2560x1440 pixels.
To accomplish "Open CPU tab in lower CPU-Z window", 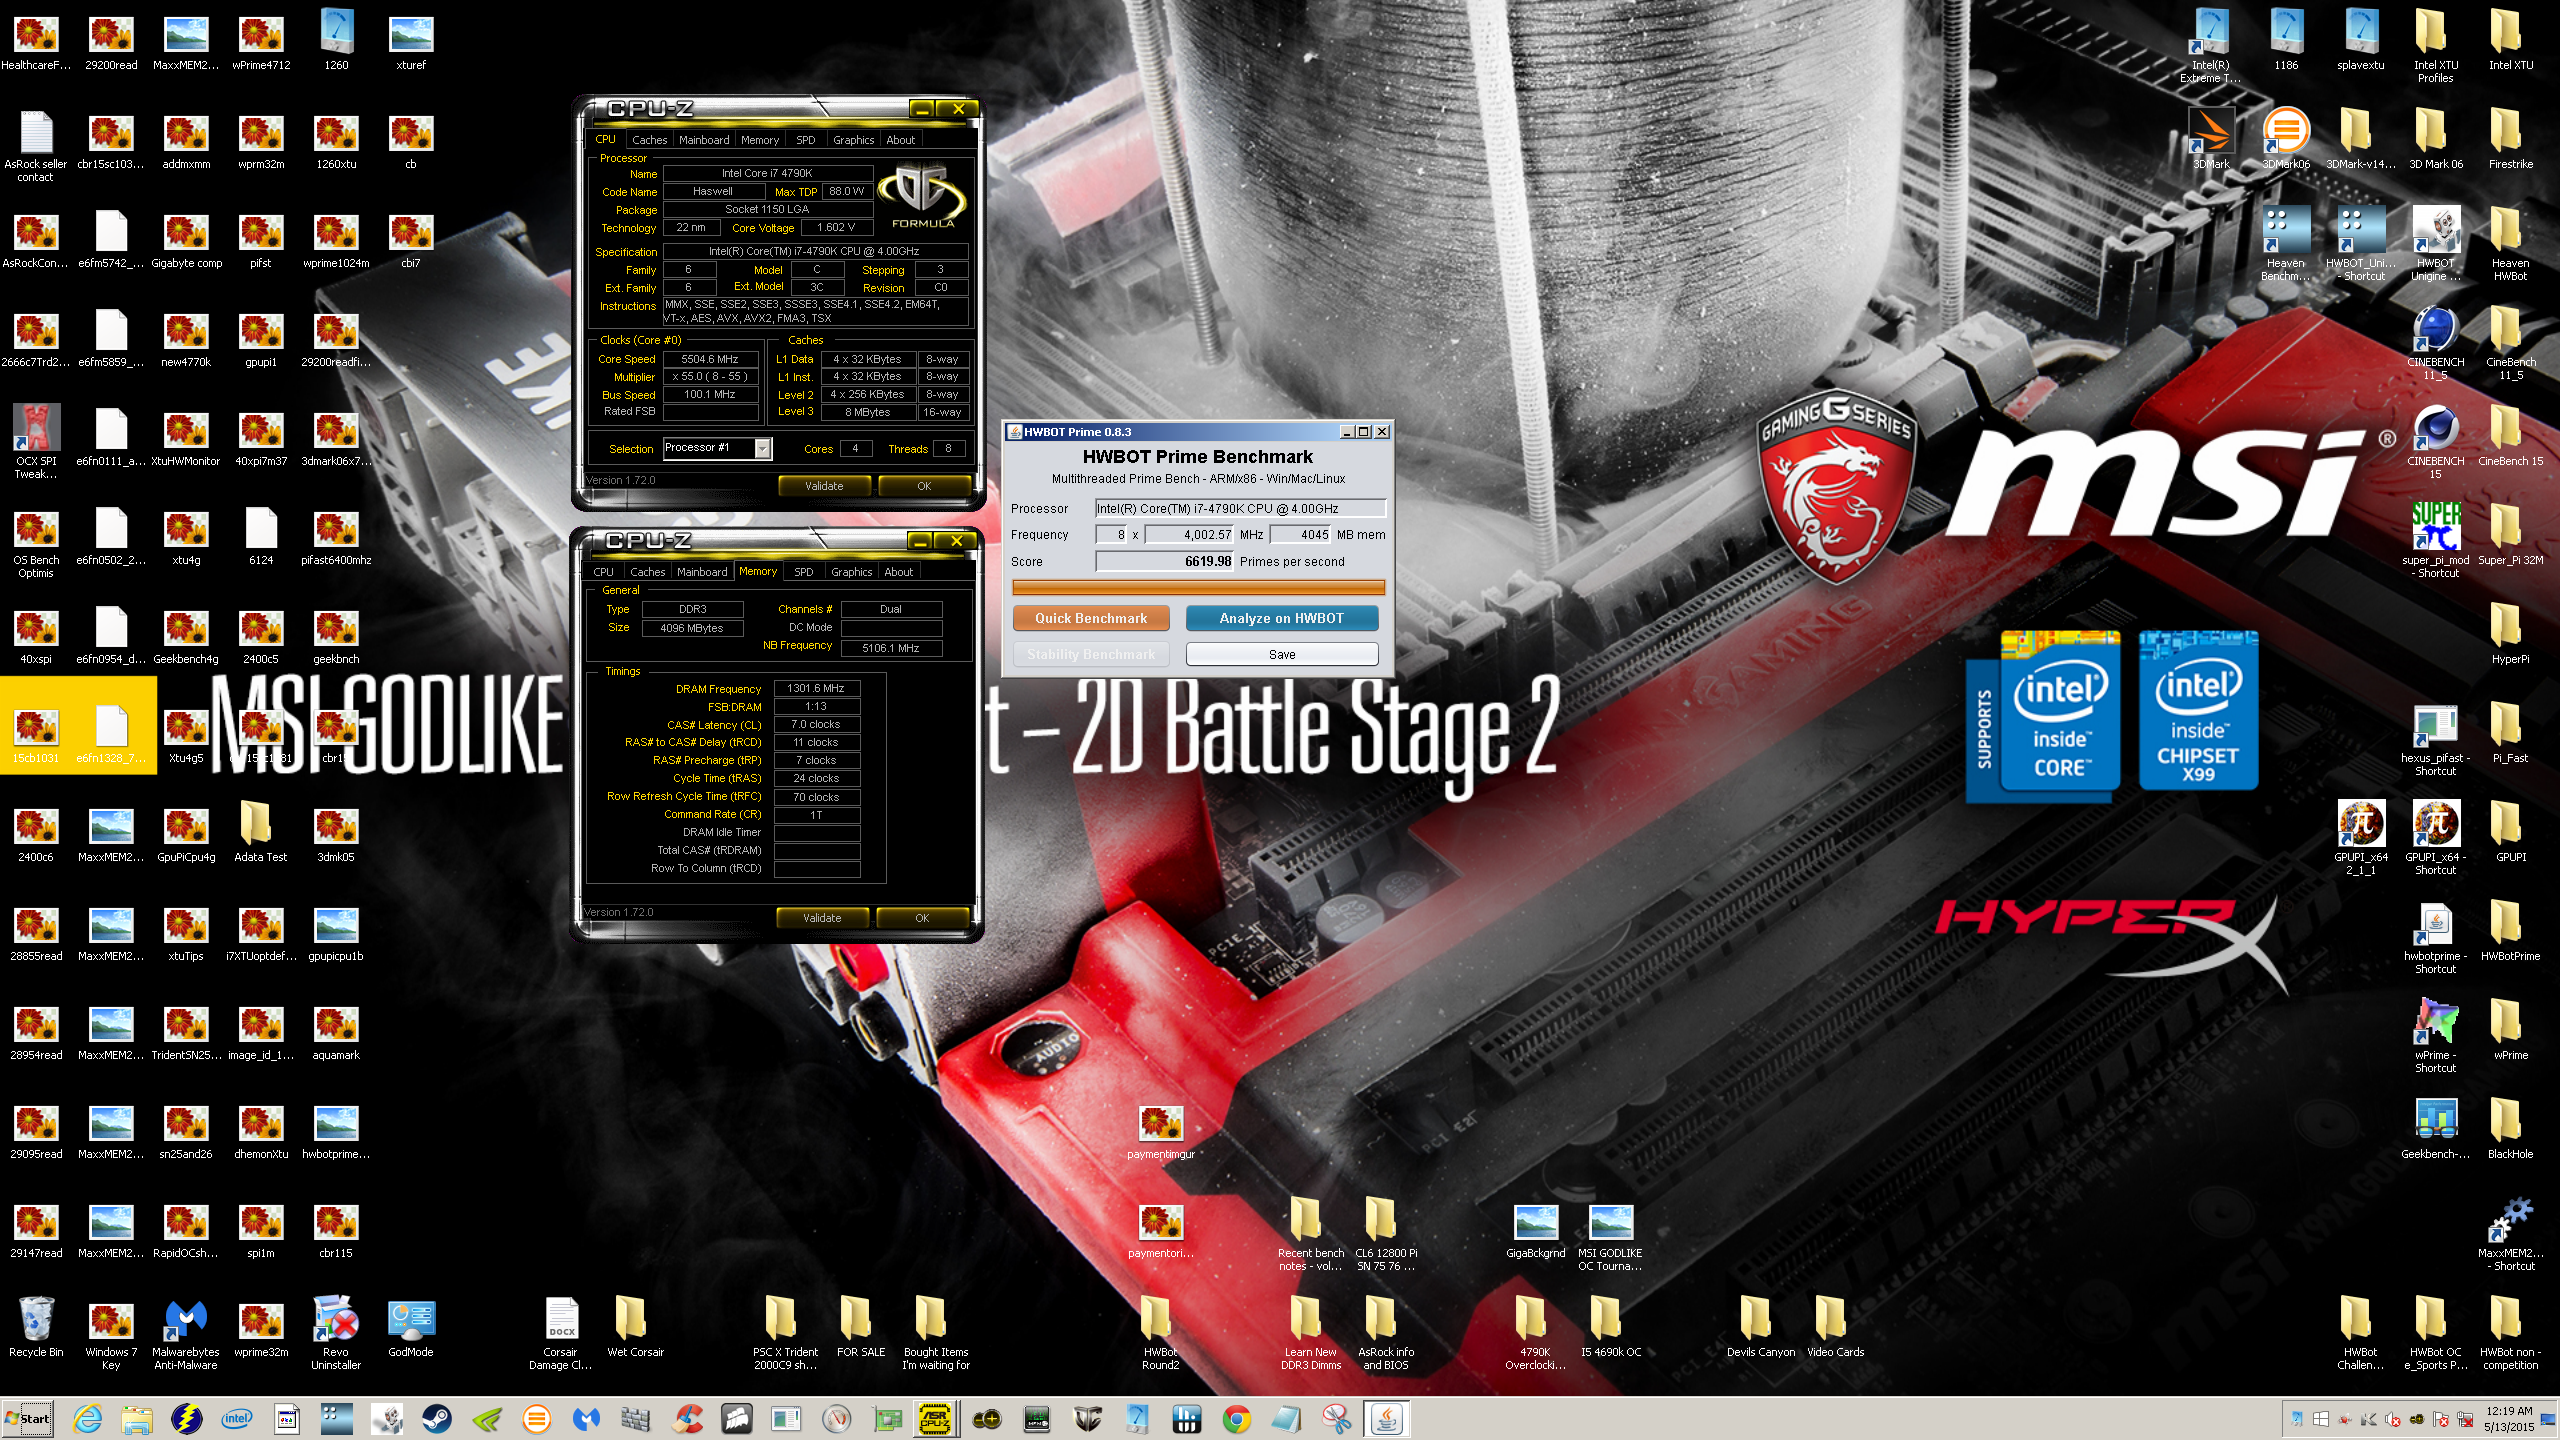I will click(x=604, y=572).
